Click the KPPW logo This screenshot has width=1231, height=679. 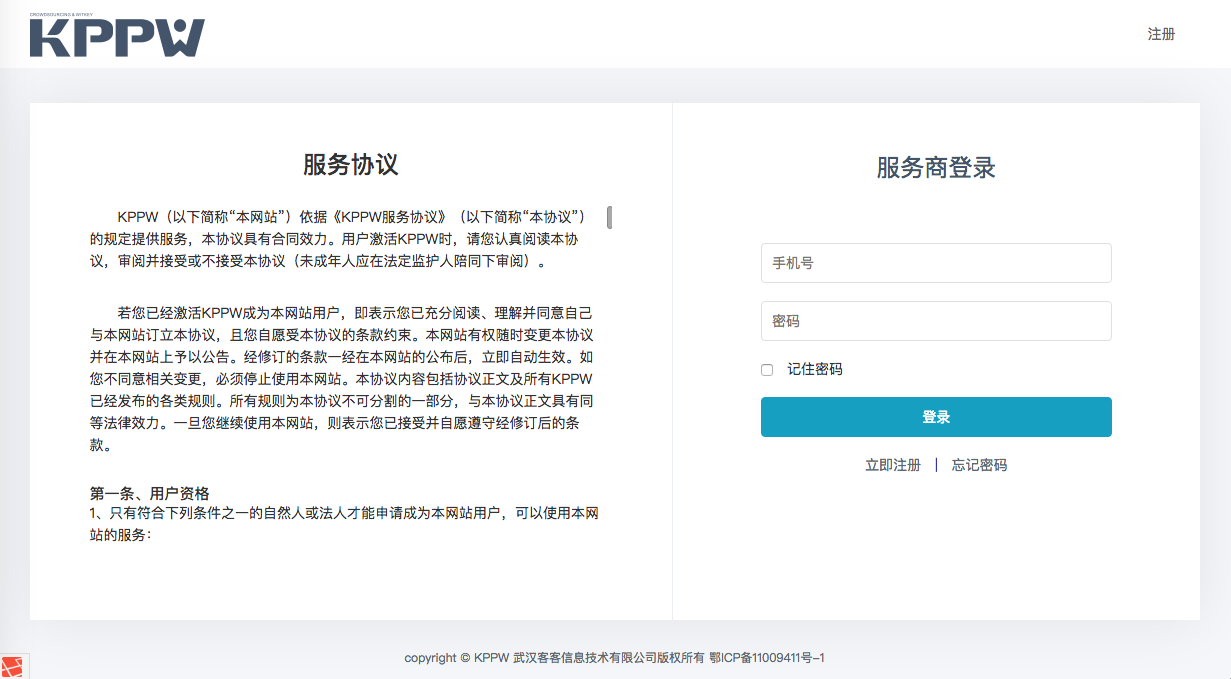point(116,35)
